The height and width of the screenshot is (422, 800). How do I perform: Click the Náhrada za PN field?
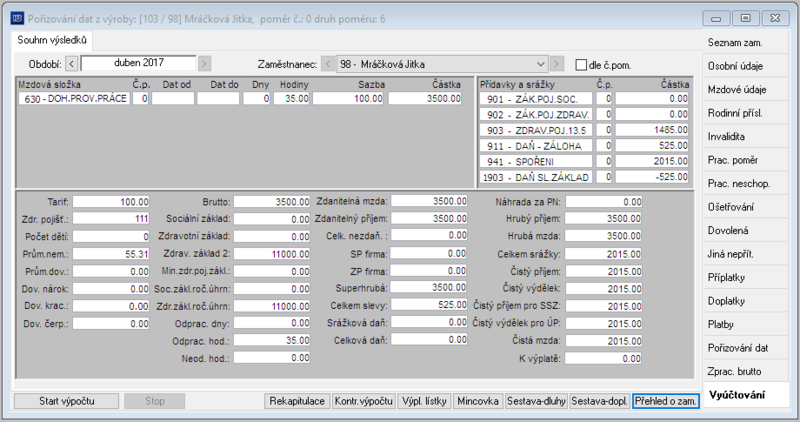tap(604, 202)
